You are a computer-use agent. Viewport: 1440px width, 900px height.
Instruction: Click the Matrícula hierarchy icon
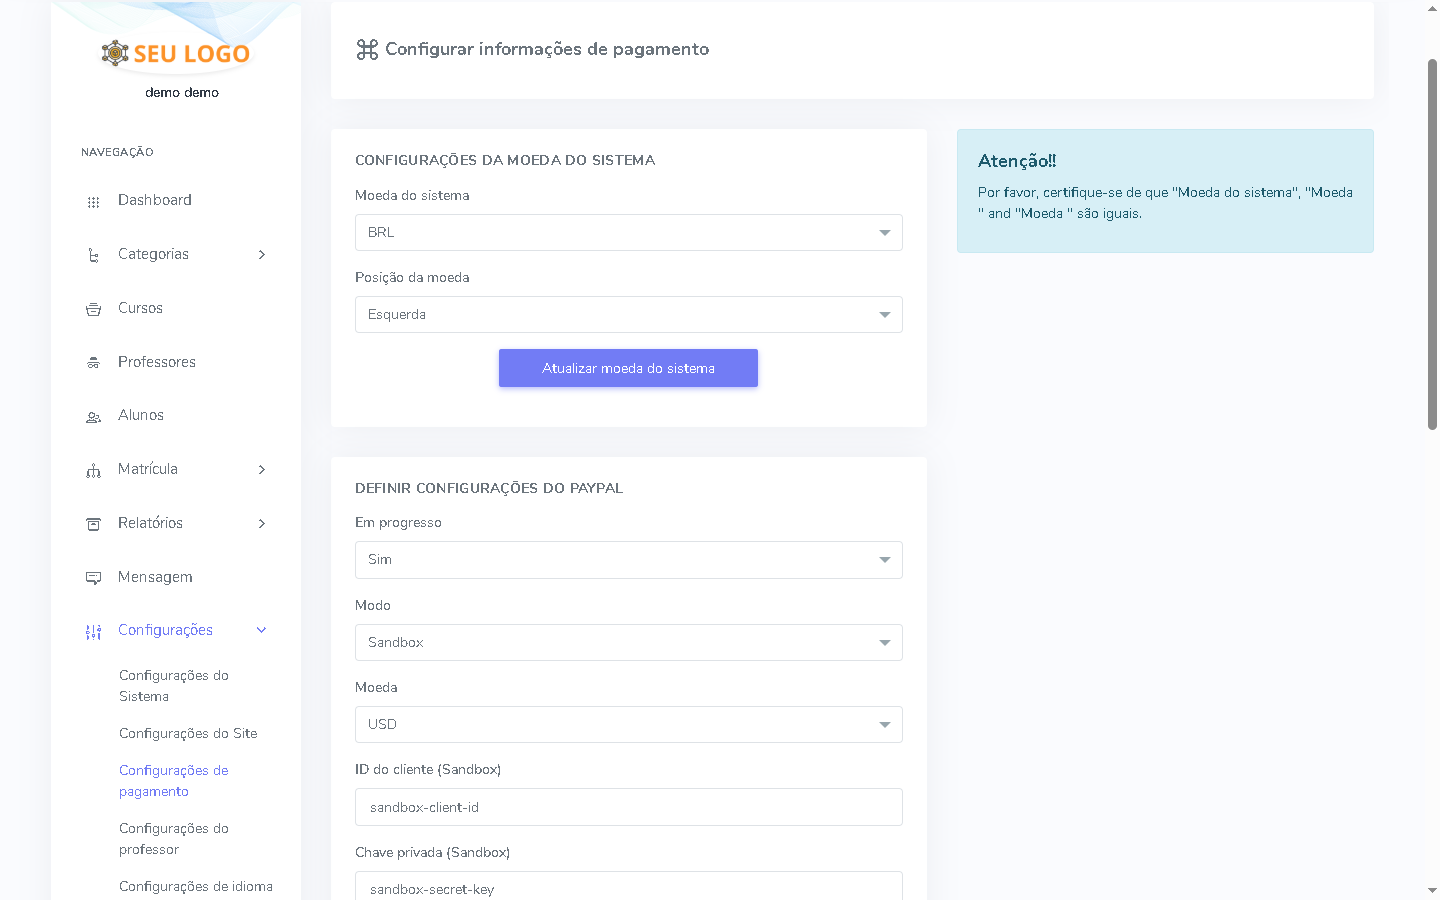point(93,470)
